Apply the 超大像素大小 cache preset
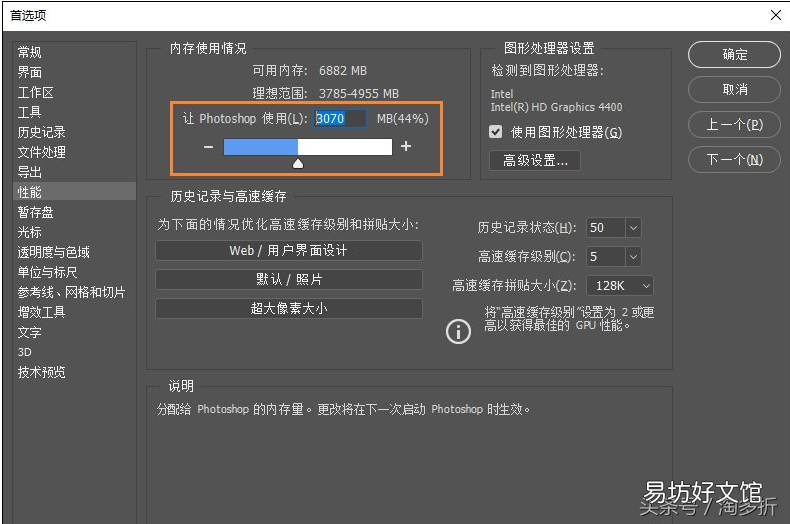The height and width of the screenshot is (524, 790). [x=289, y=308]
